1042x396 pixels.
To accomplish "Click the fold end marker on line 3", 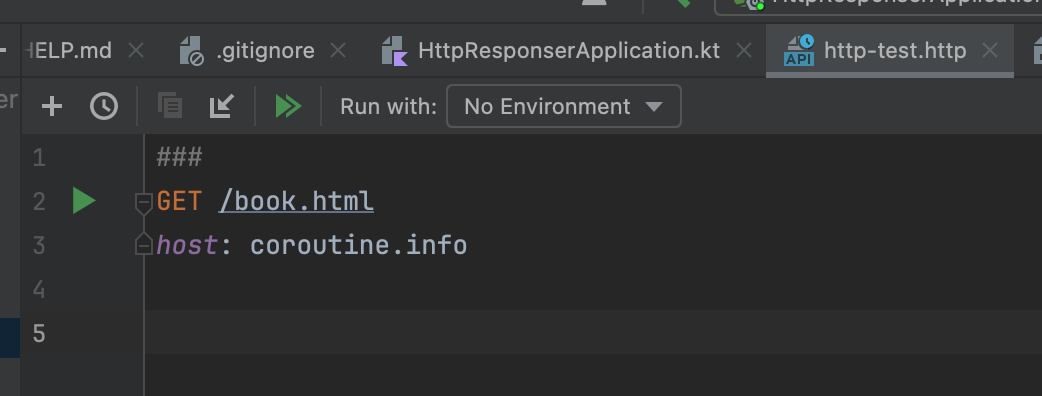I will pos(144,244).
